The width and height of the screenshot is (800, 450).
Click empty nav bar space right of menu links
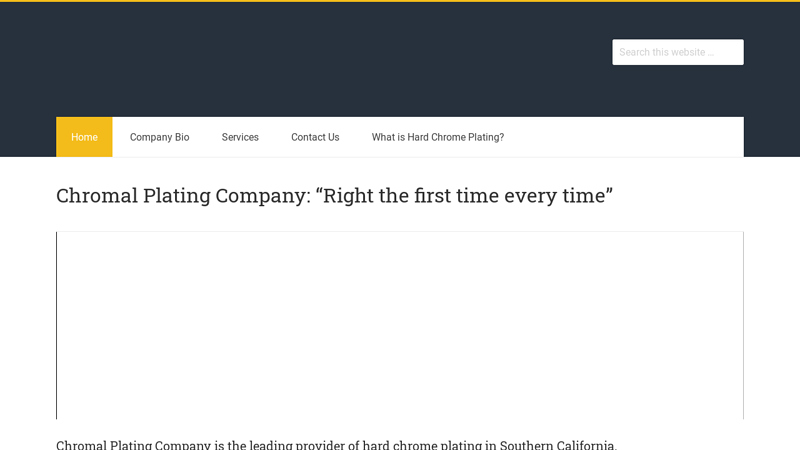[x=630, y=137]
